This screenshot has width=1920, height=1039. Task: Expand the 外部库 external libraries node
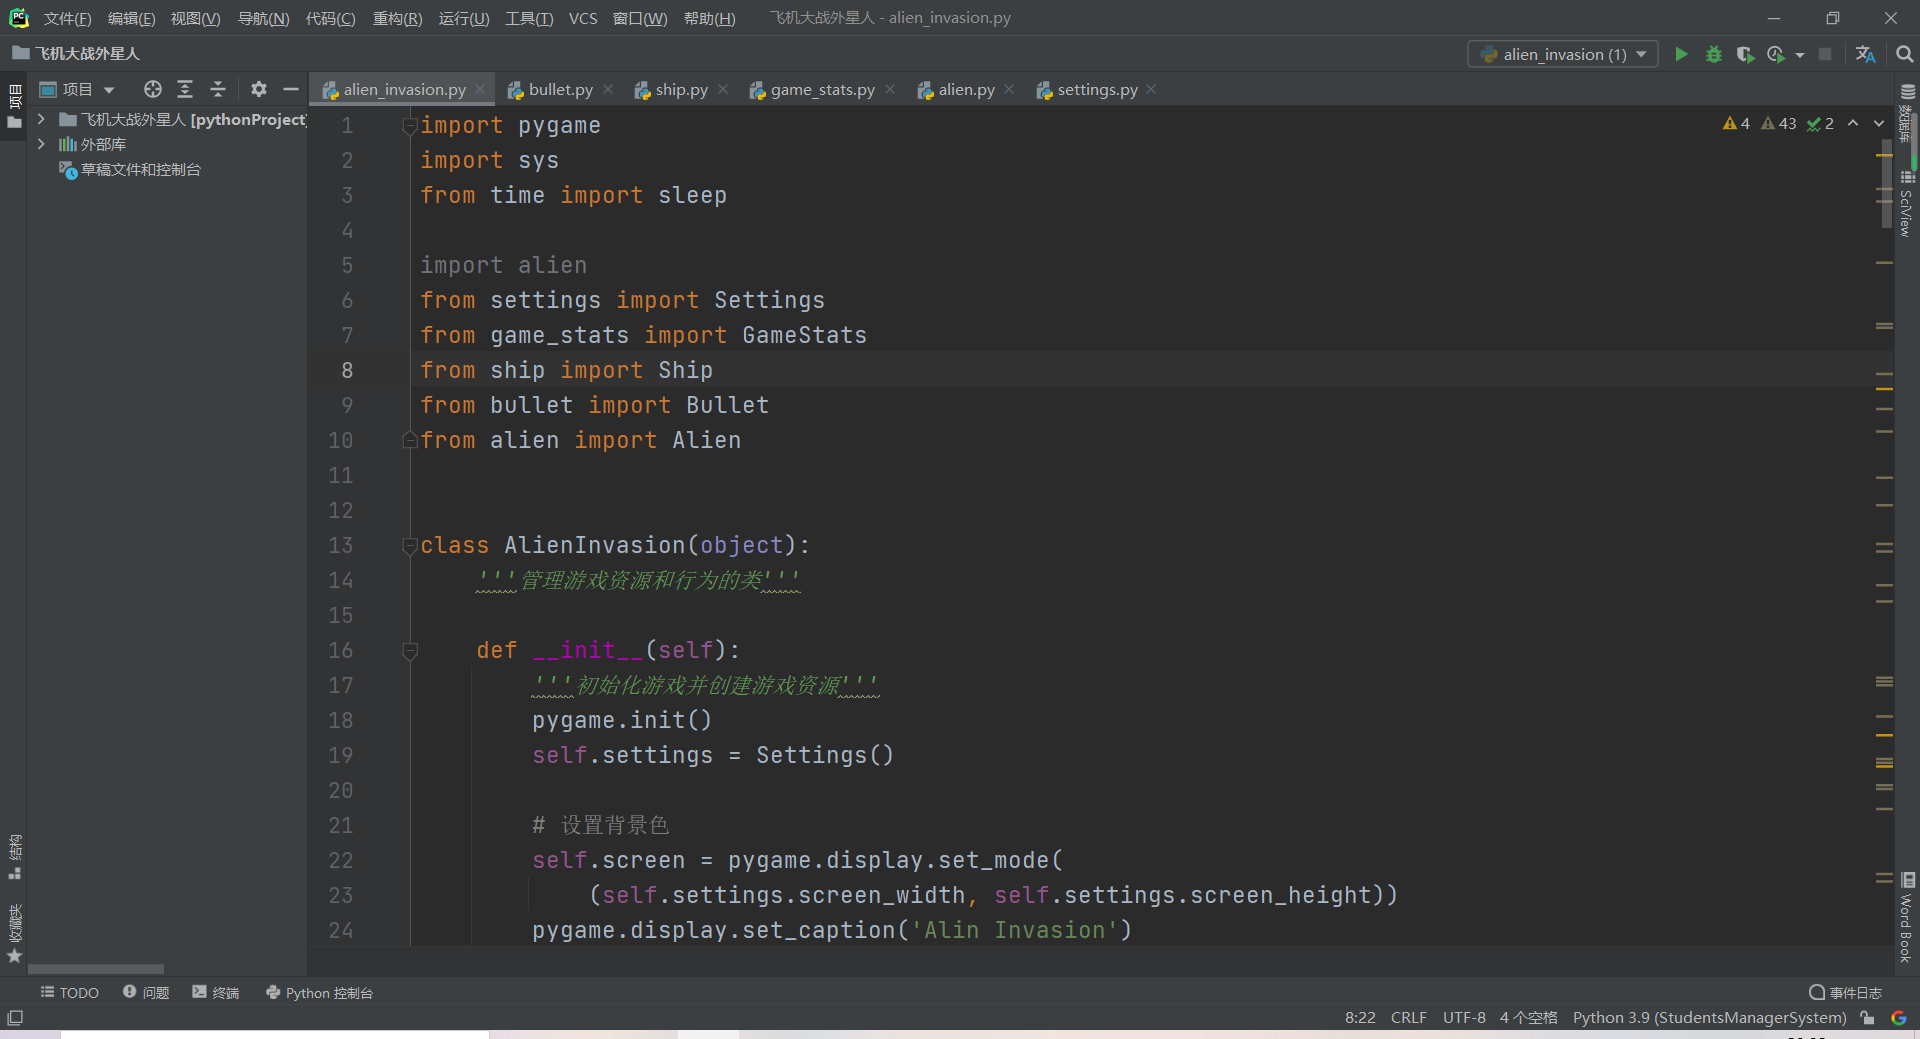coord(41,144)
